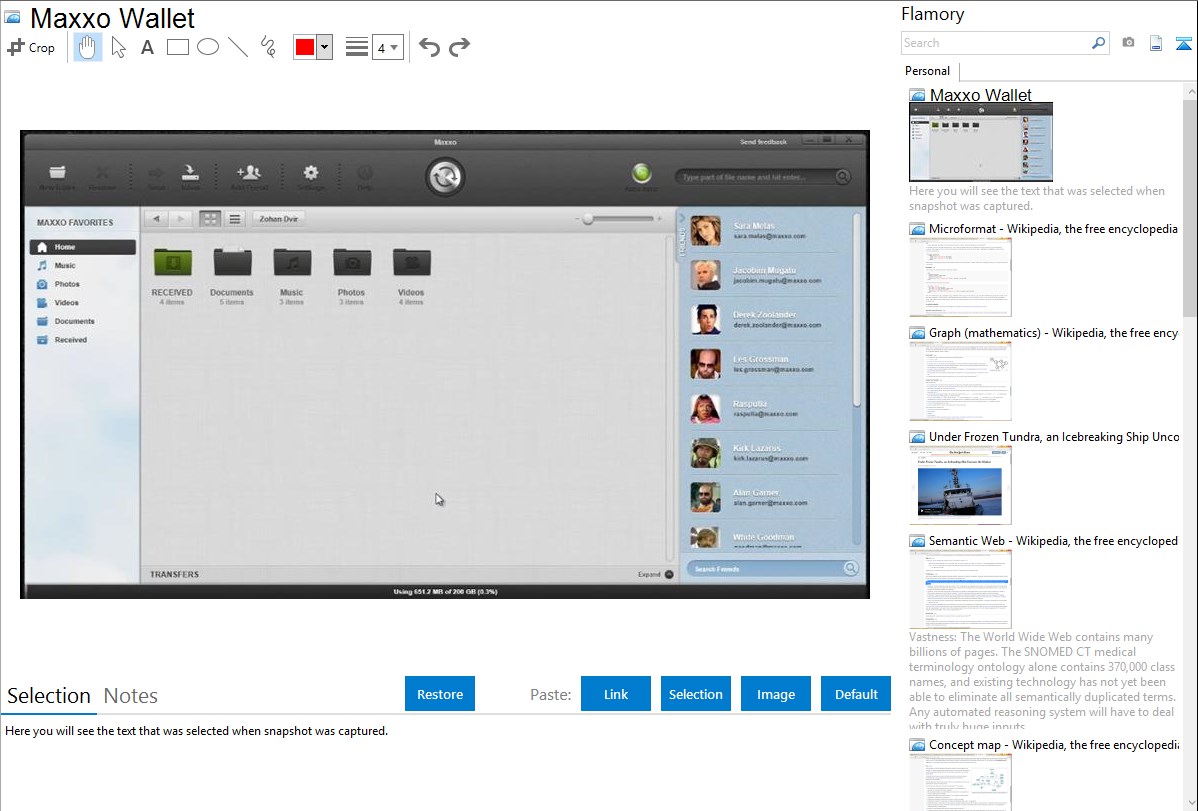This screenshot has width=1198, height=811.
Task: Select the freehand scribble tool
Action: [268, 47]
